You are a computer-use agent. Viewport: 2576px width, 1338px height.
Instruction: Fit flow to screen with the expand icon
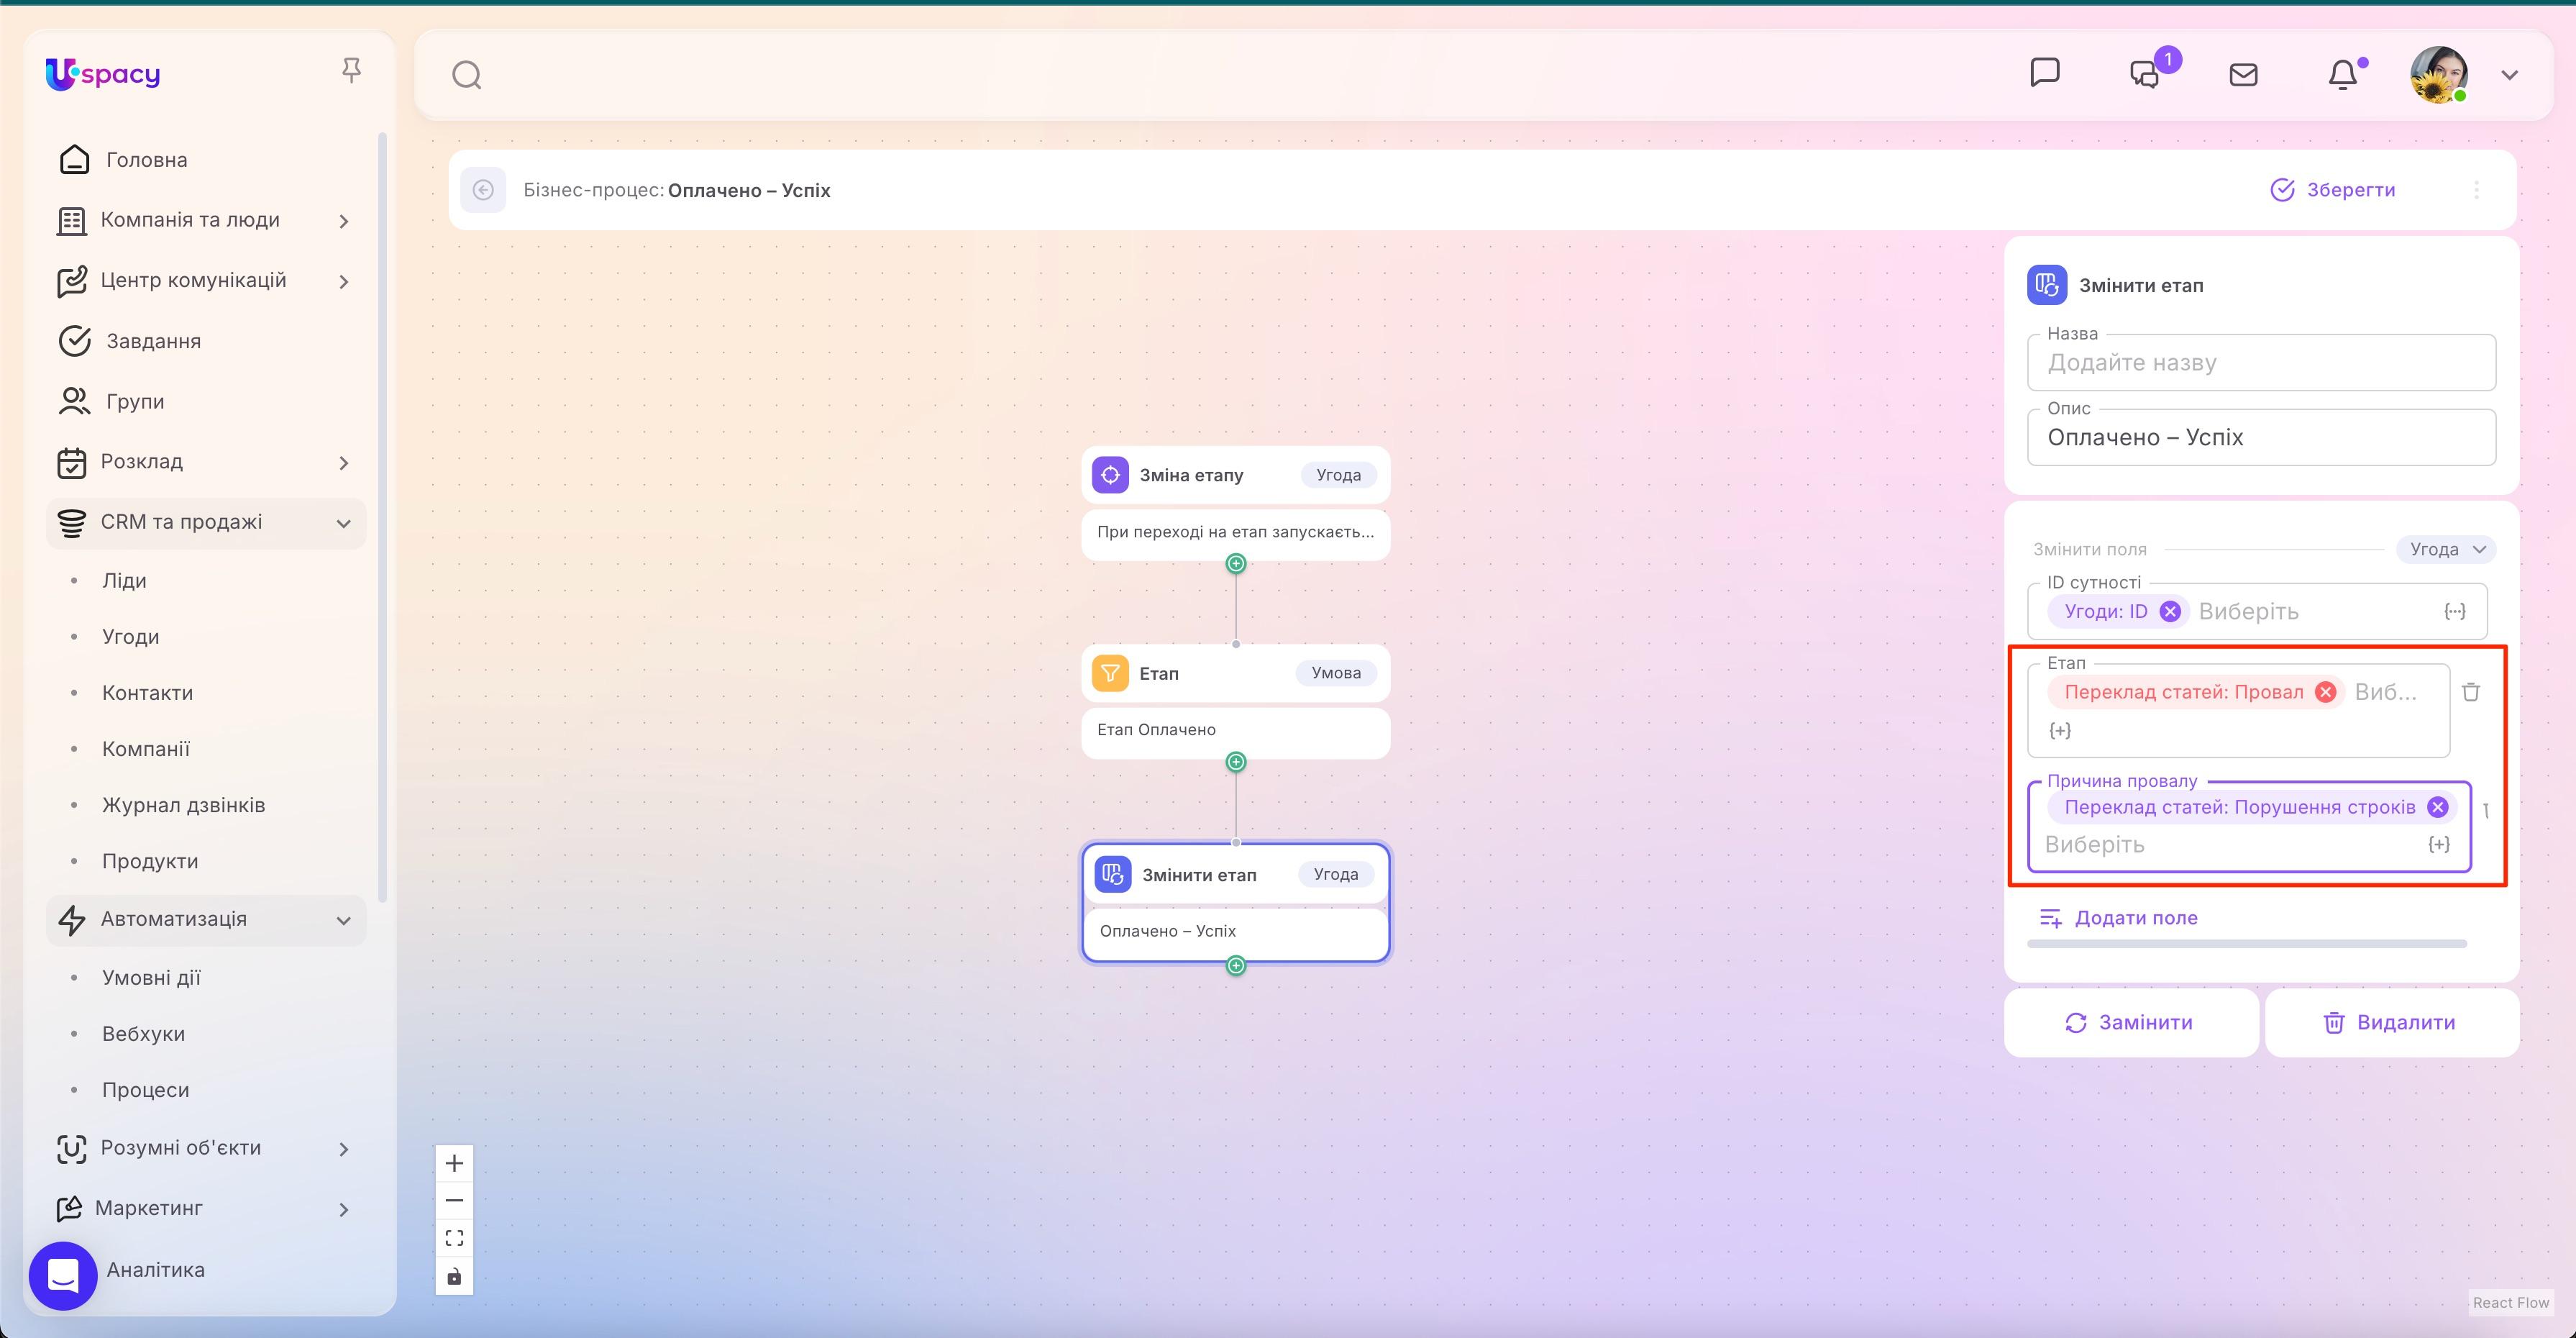pos(454,1237)
